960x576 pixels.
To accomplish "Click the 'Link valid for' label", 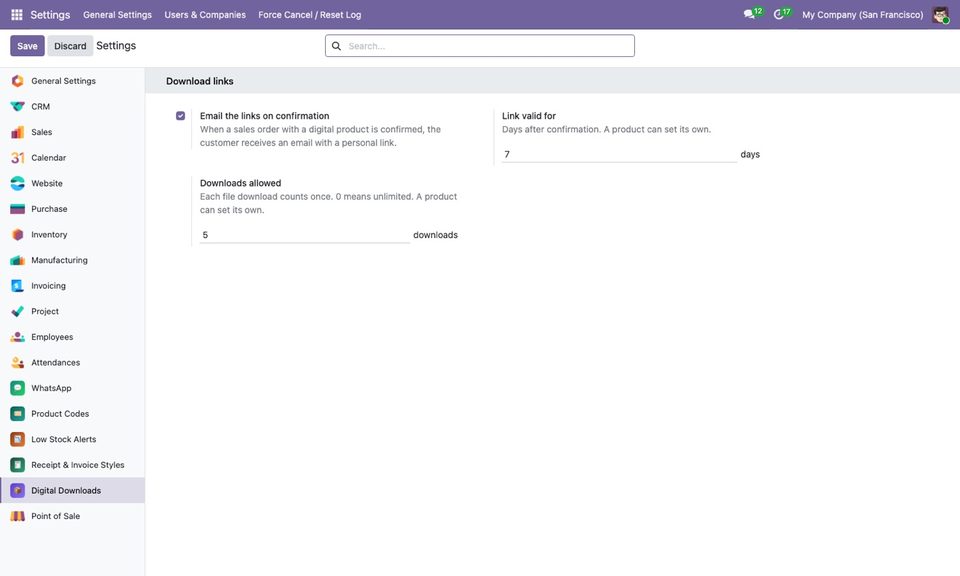I will tap(529, 116).
